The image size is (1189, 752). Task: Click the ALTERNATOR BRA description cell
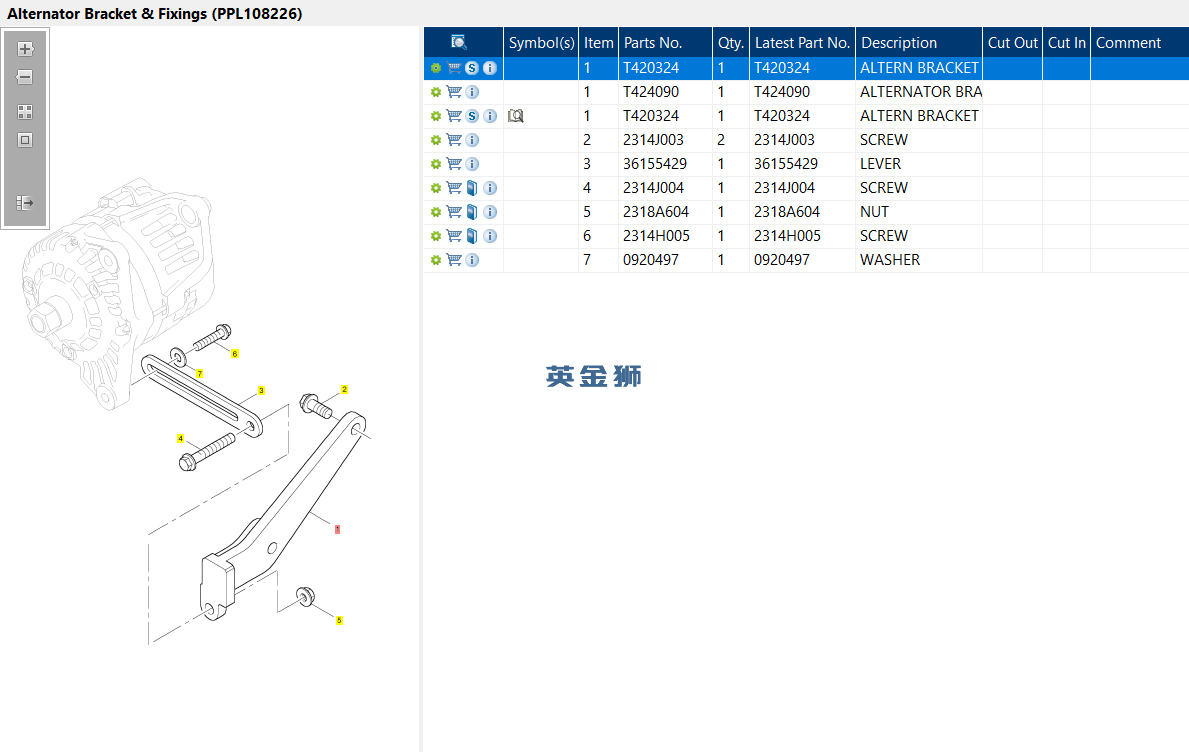[919, 92]
